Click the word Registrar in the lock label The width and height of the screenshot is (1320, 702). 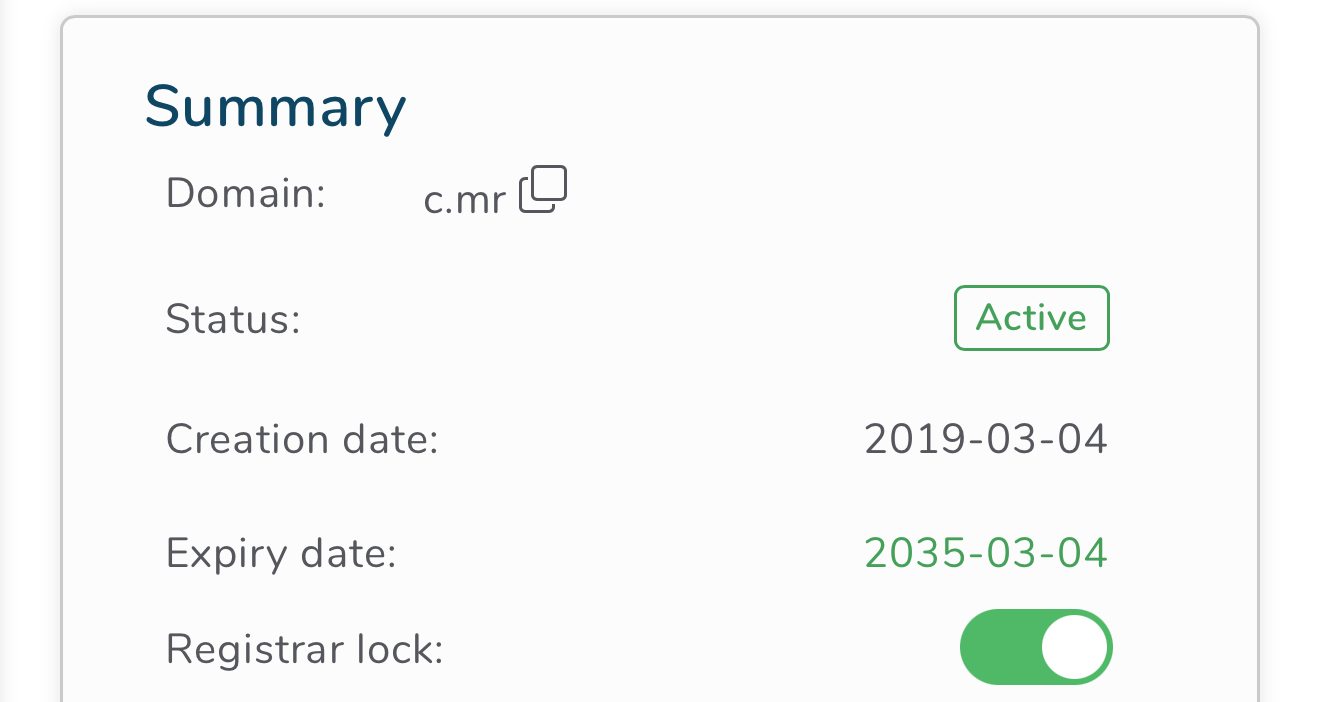233,649
